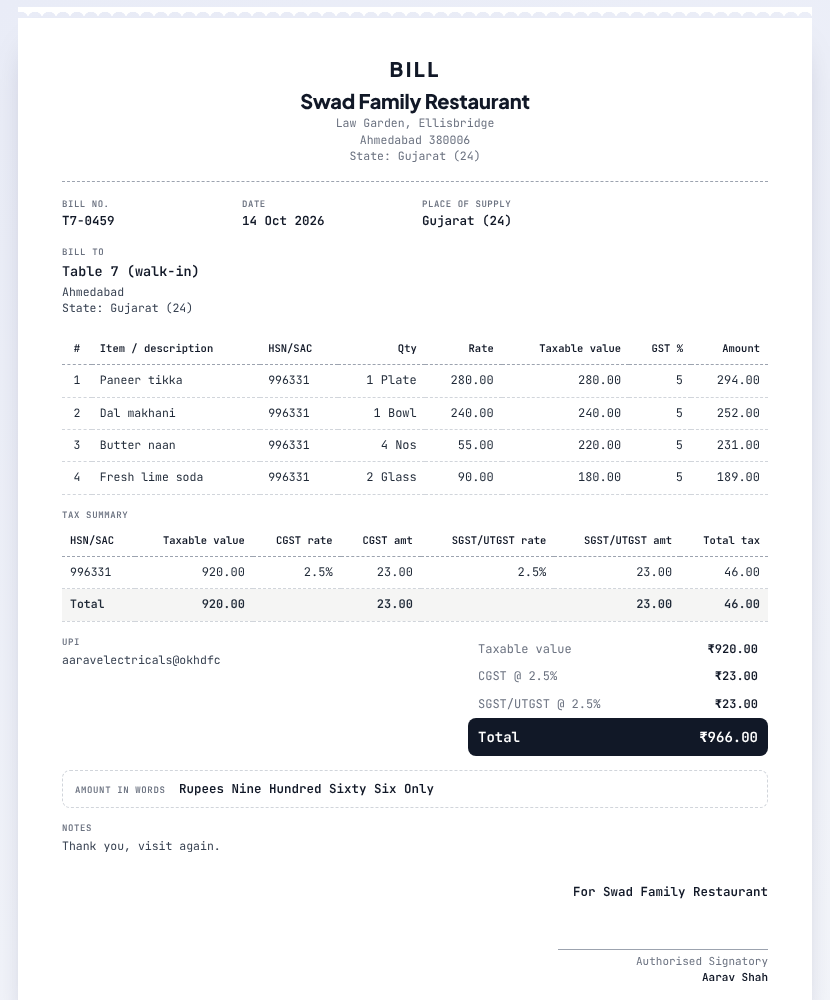Click the Paneer tikka item name
This screenshot has width=830, height=1000.
(141, 380)
